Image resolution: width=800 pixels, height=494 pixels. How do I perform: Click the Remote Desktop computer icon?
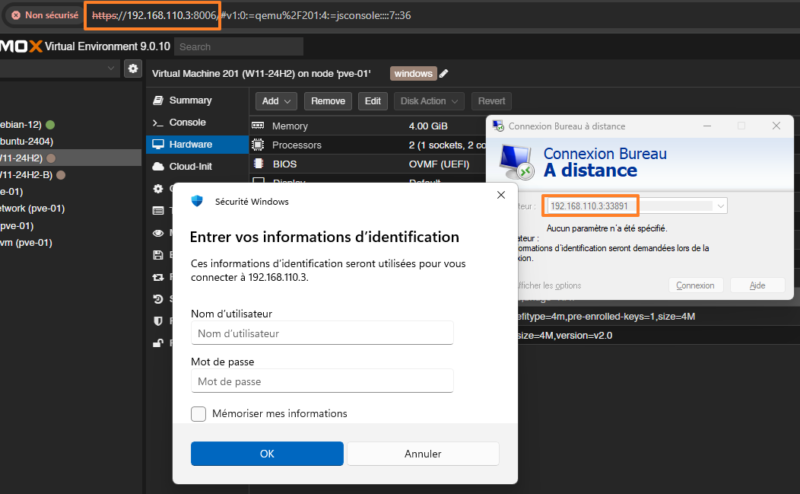516,162
